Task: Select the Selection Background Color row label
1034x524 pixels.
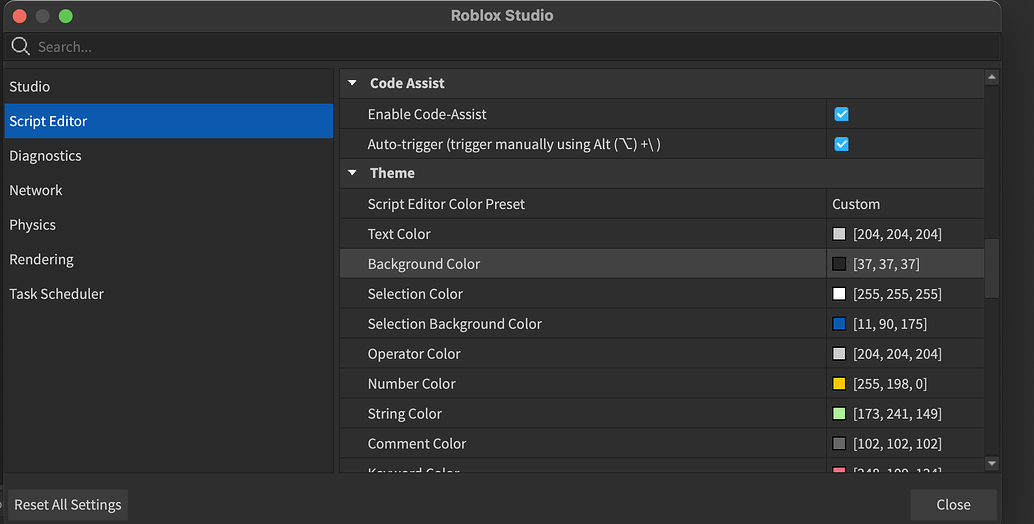Action: click(454, 324)
